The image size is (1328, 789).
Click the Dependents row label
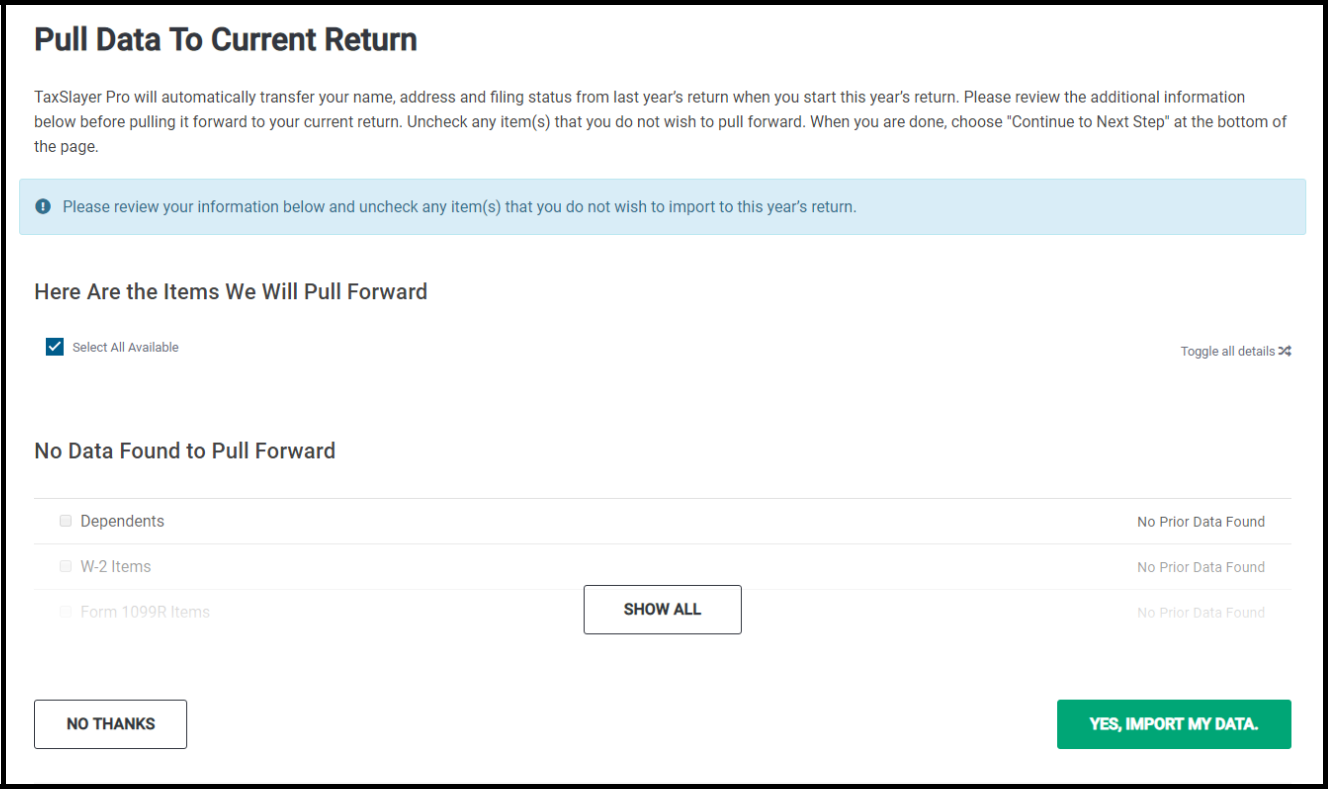(122, 521)
